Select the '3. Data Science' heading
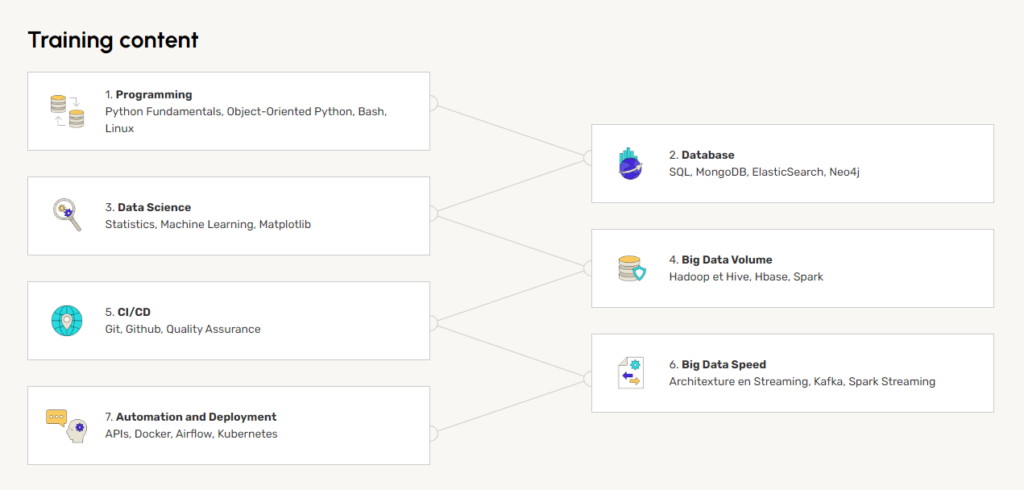1024x490 pixels. click(x=147, y=208)
